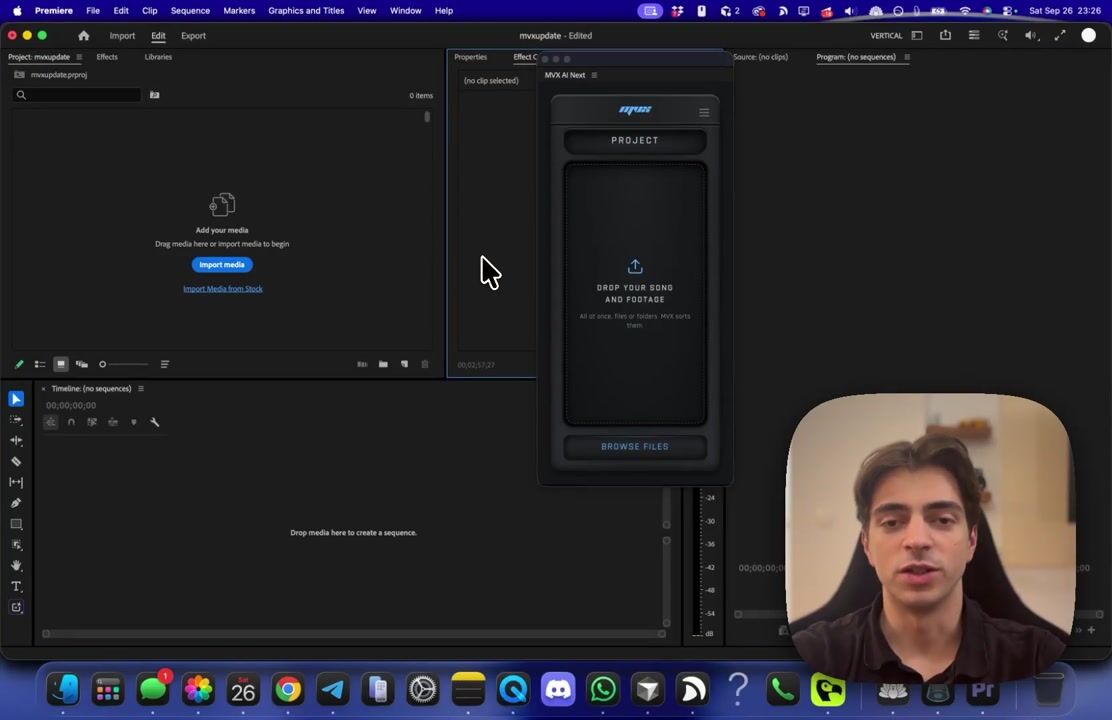Screen dimensions: 1112x720
Task: Select the Hand tool
Action: [16, 565]
